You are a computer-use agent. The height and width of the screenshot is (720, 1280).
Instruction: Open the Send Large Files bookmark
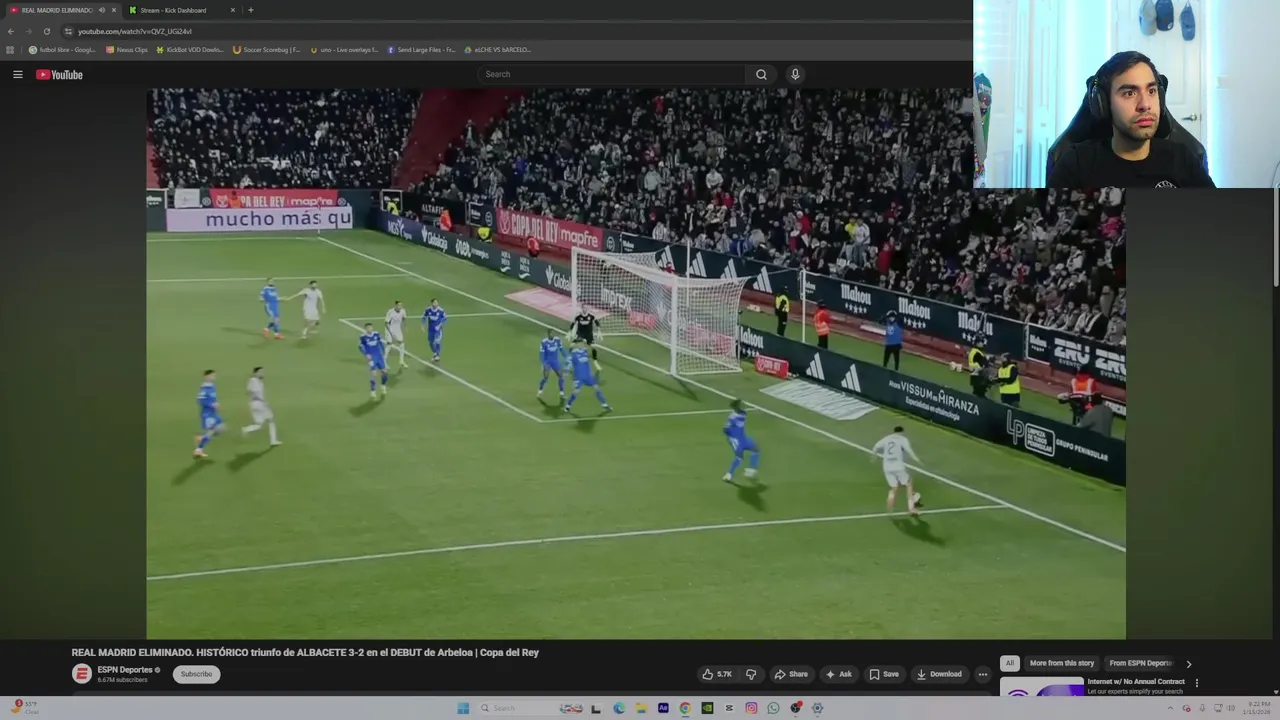click(421, 50)
